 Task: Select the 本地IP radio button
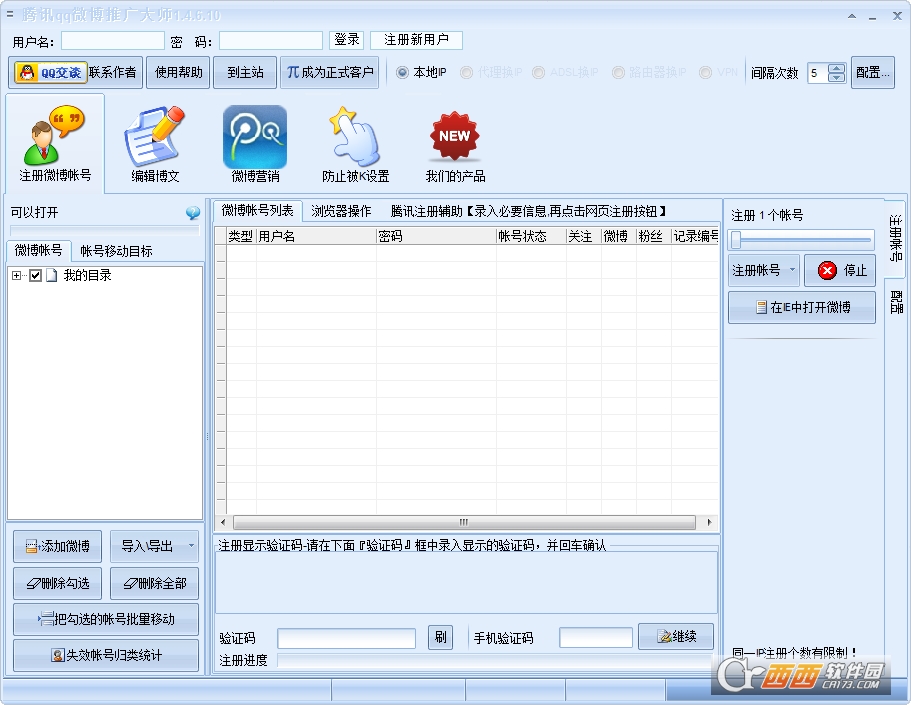pyautogui.click(x=402, y=73)
